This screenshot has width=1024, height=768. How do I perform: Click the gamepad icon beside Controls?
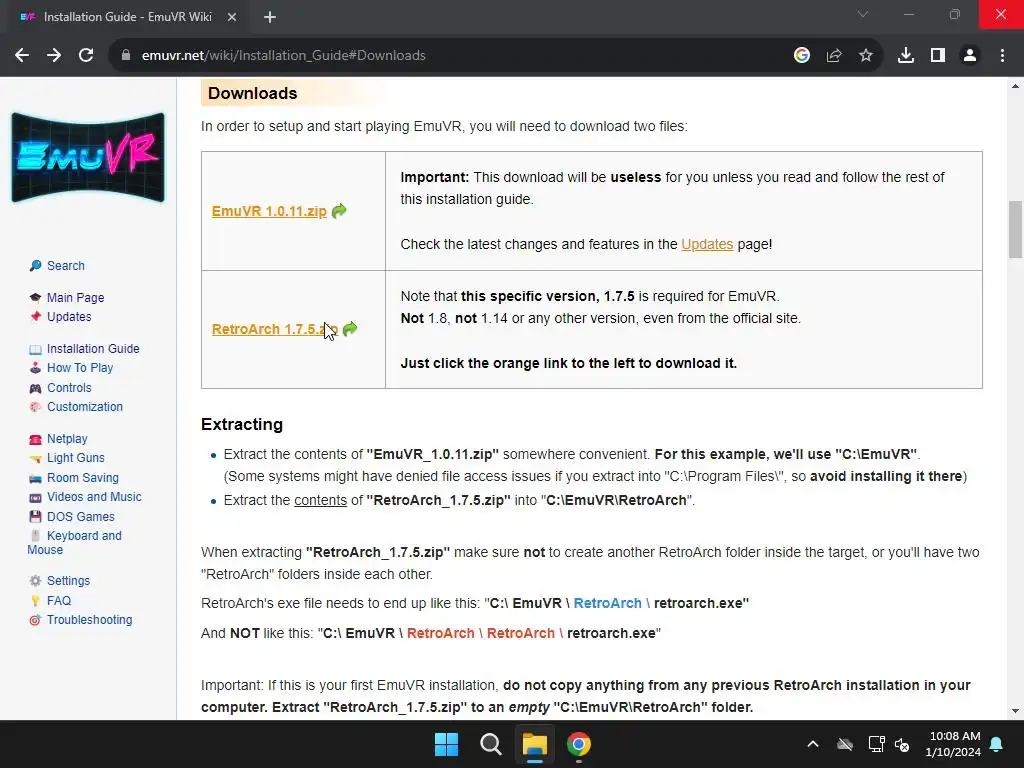[35, 389]
